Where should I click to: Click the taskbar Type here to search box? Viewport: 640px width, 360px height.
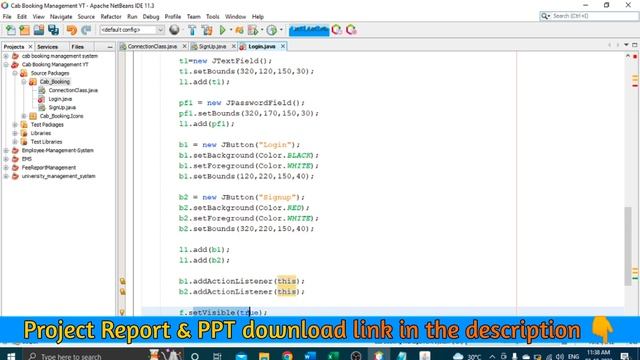click(x=84, y=356)
